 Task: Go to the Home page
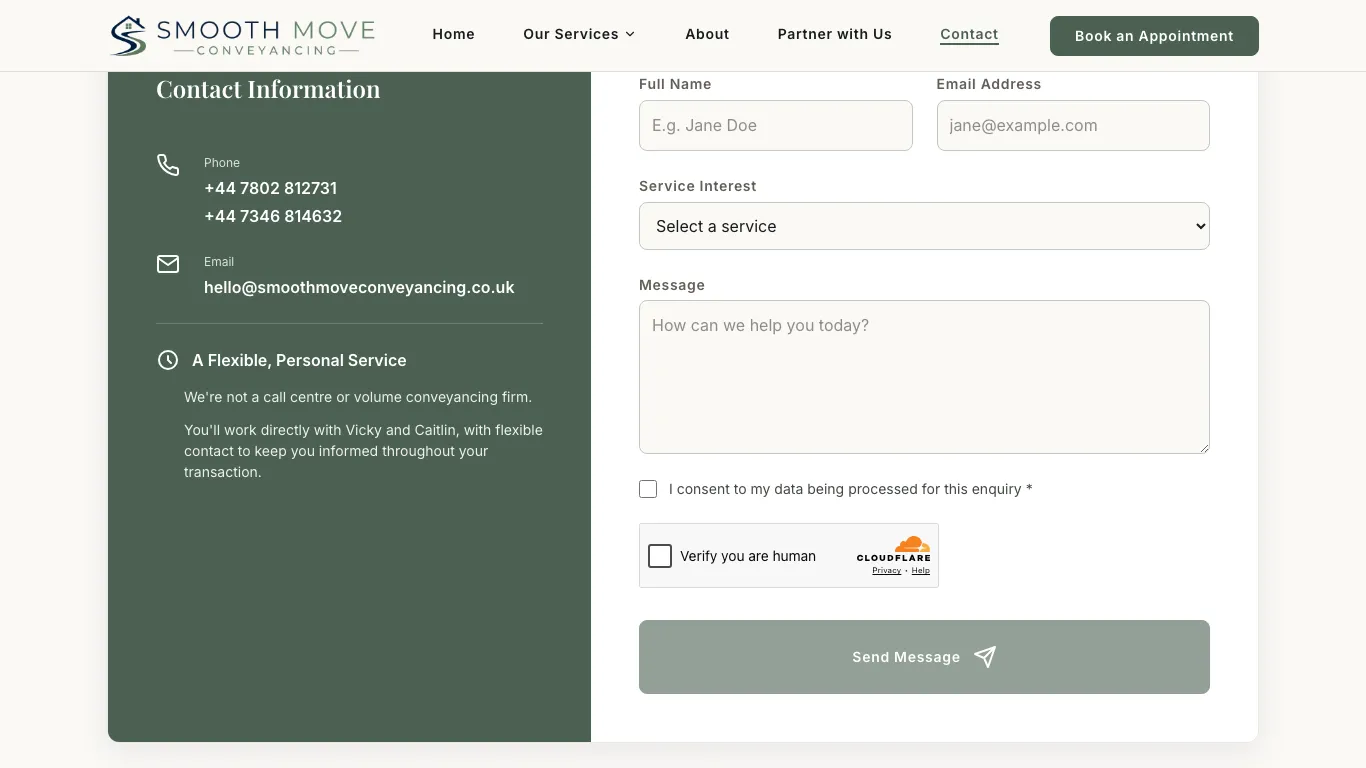click(x=453, y=34)
